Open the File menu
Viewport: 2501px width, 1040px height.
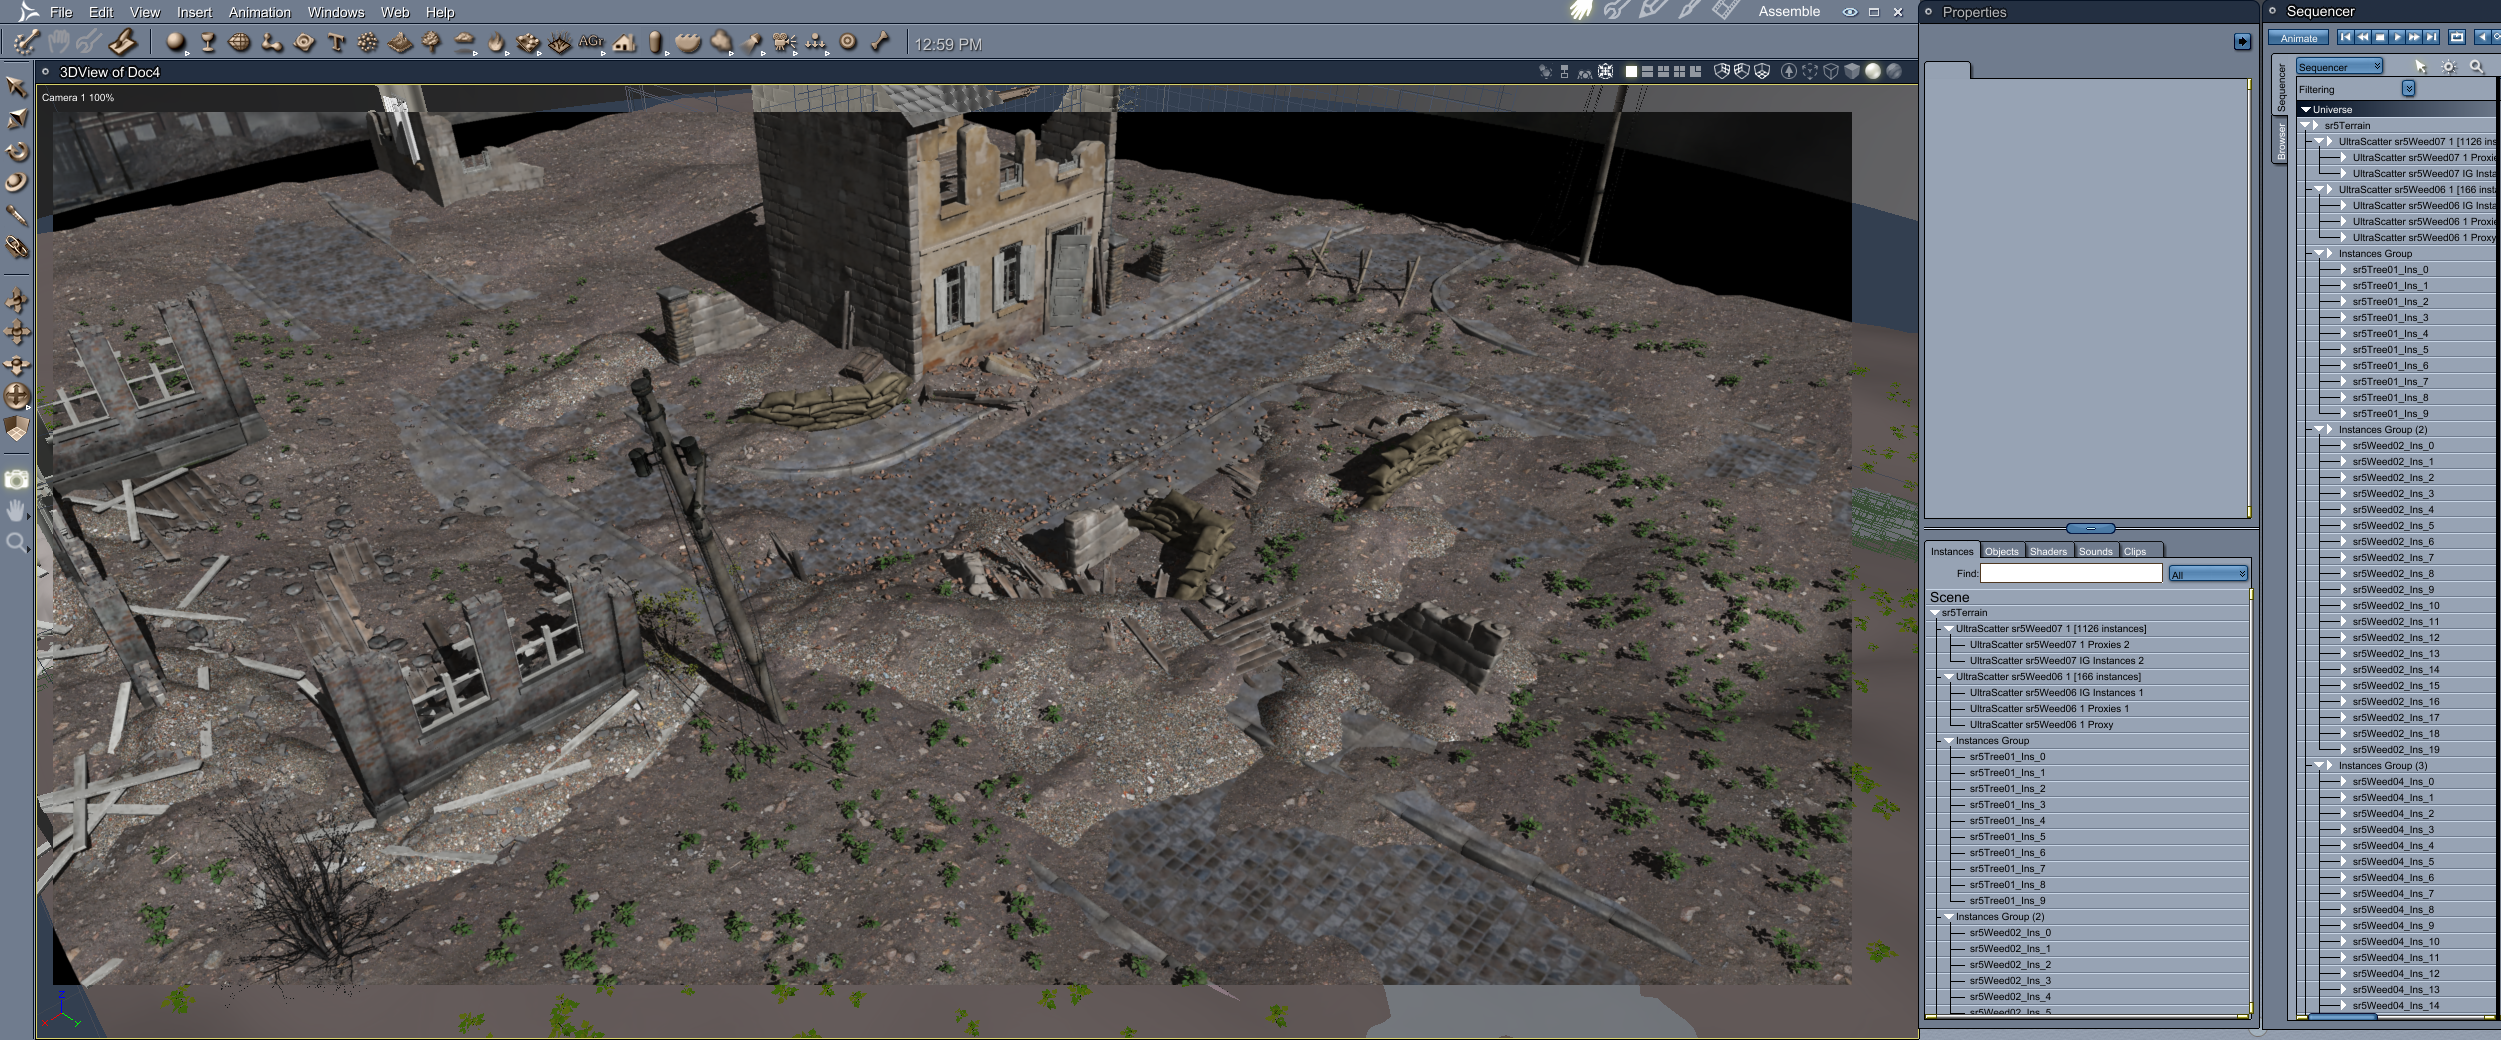tap(61, 12)
